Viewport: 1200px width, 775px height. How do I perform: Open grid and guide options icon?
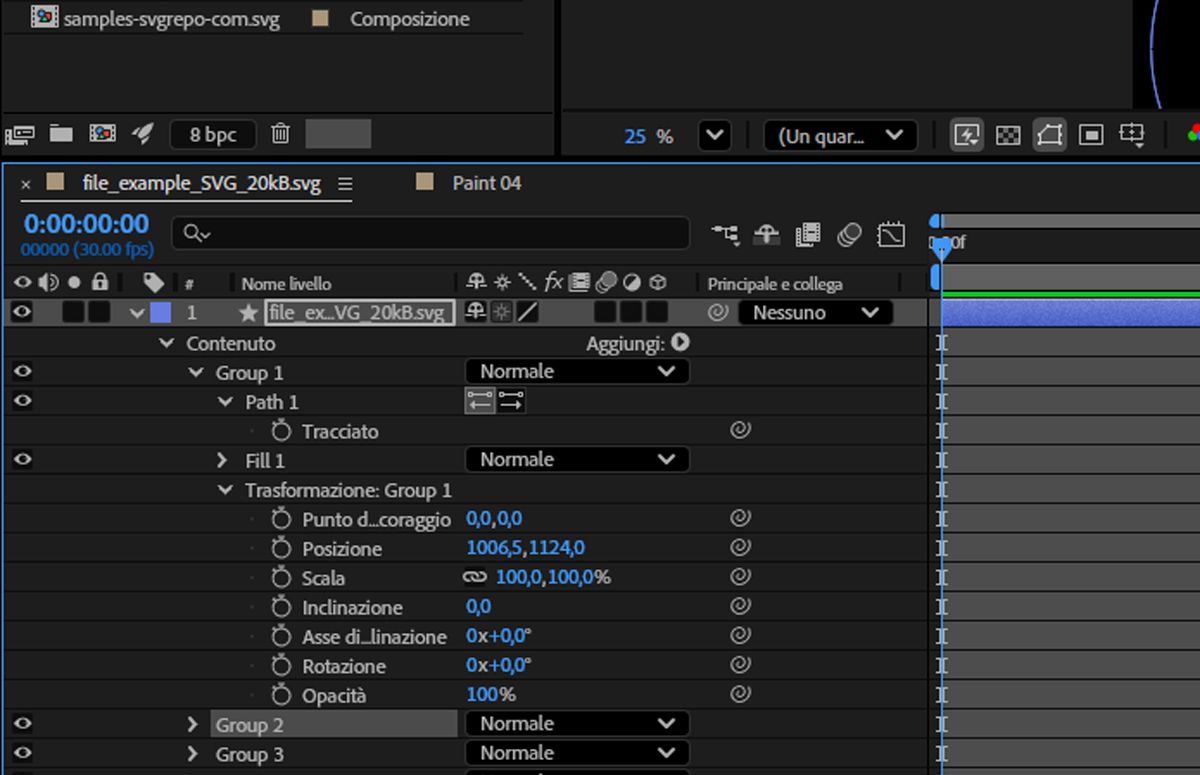pyautogui.click(x=1132, y=135)
